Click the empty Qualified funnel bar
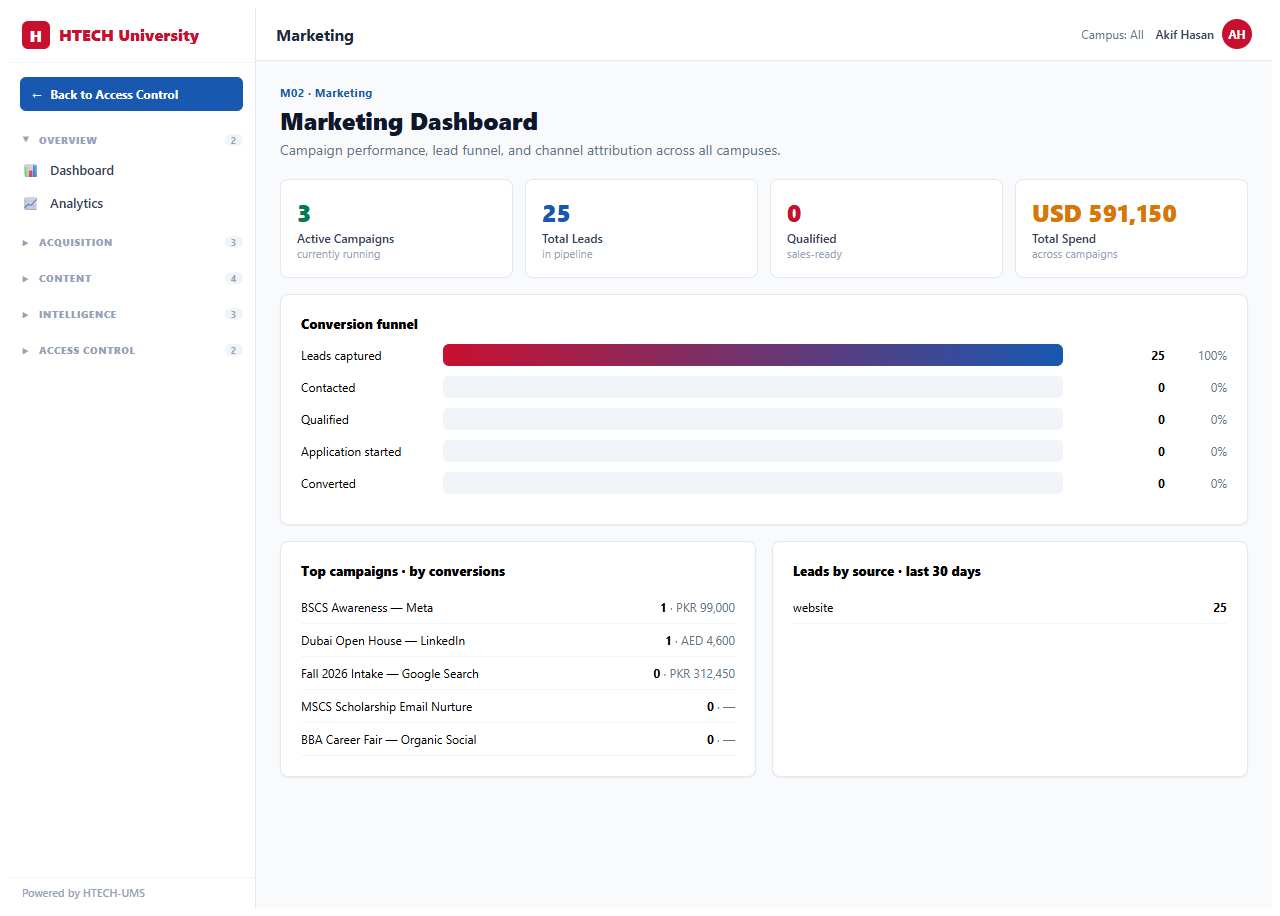The height and width of the screenshot is (916, 1280). (x=752, y=420)
